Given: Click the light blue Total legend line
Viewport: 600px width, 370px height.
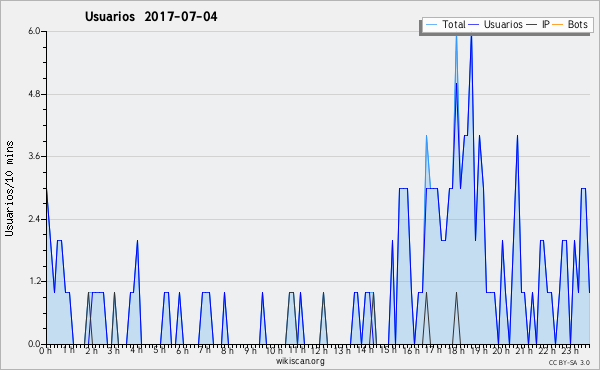Looking at the screenshot, I should tap(431, 25).
